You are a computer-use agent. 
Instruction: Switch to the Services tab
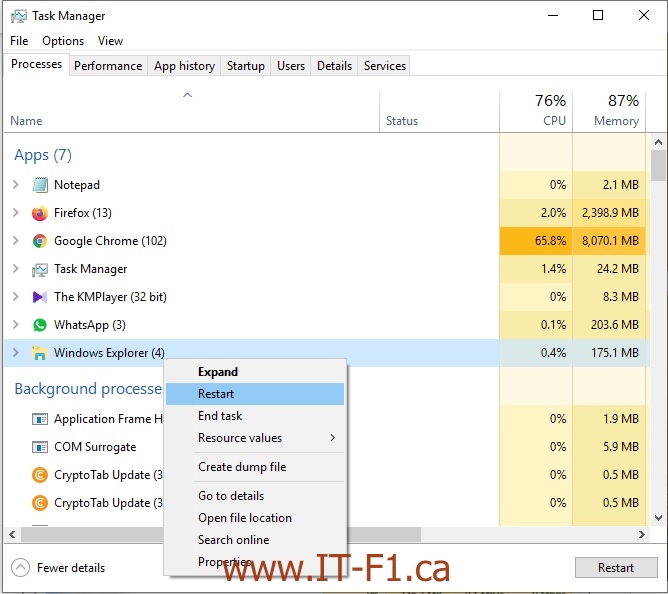pos(385,66)
